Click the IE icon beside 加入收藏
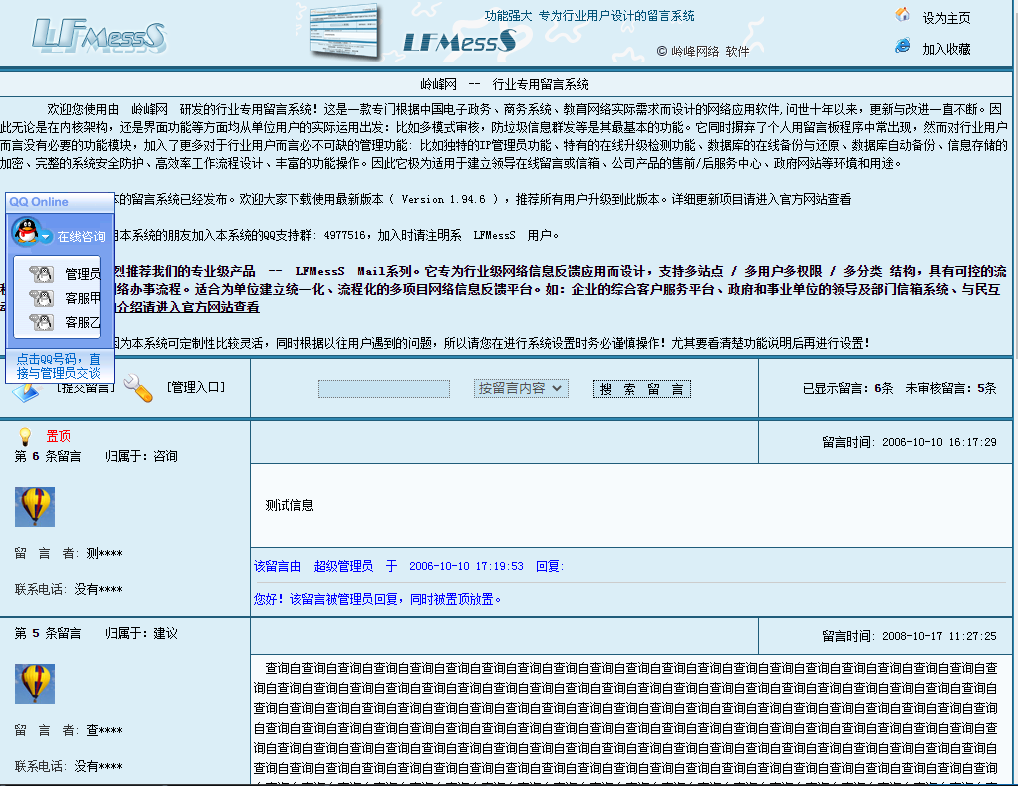Viewport: 1018px width, 786px height. 902,45
